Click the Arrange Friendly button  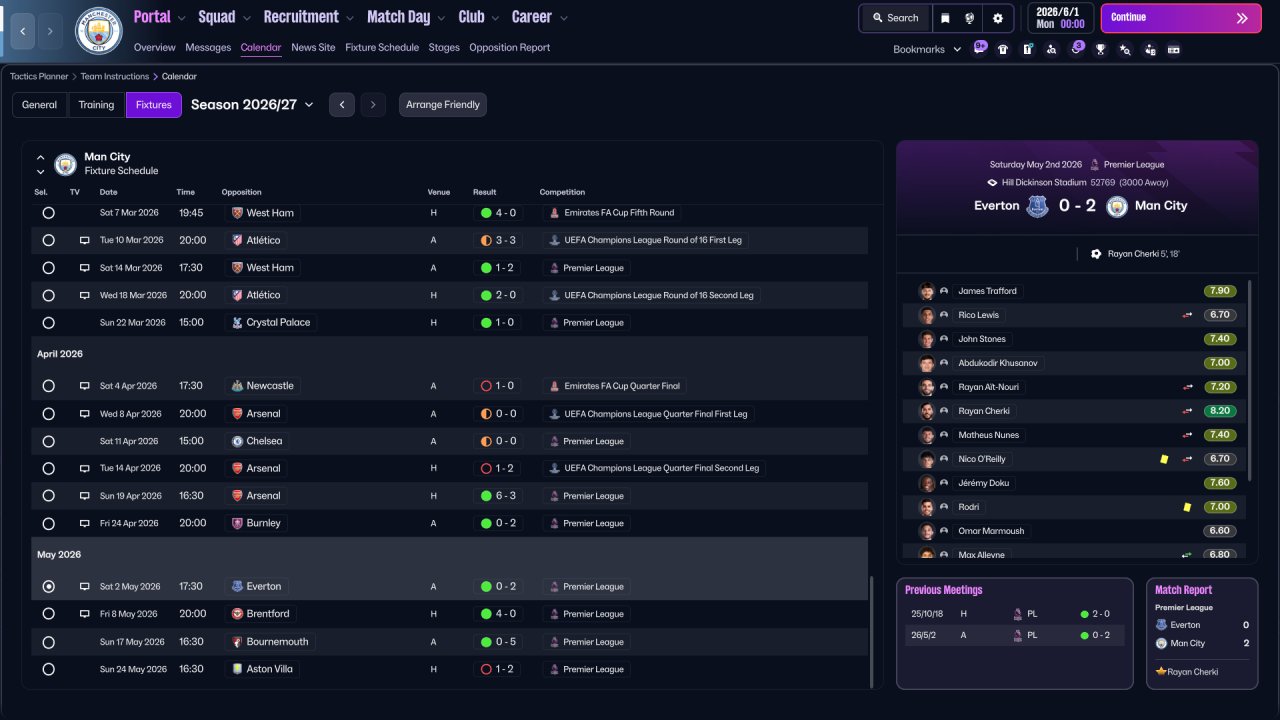click(443, 105)
